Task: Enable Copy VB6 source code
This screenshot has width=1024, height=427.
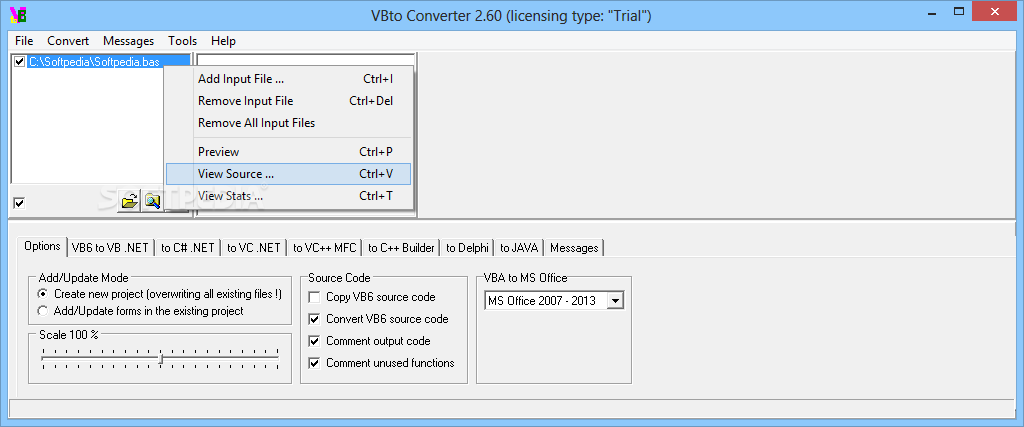Action: click(314, 297)
